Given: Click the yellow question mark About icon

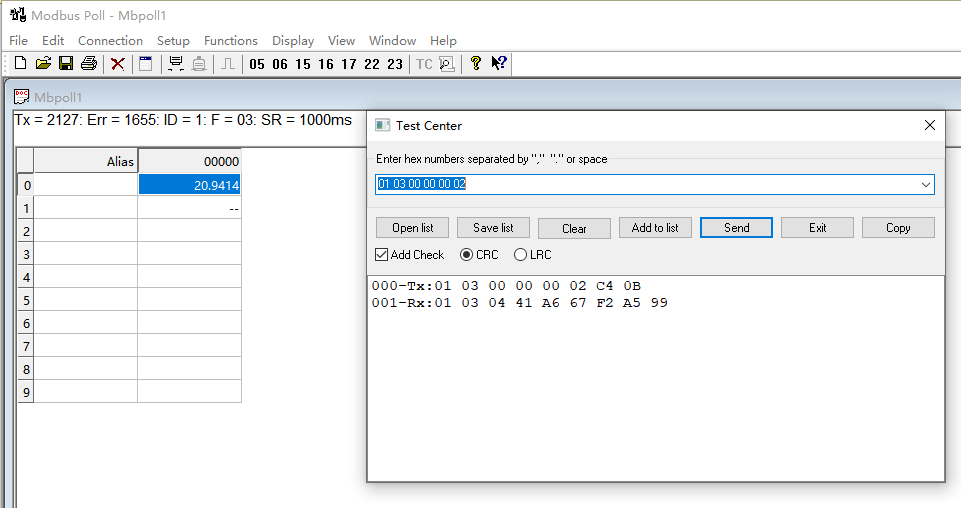Looking at the screenshot, I should click(x=476, y=64).
